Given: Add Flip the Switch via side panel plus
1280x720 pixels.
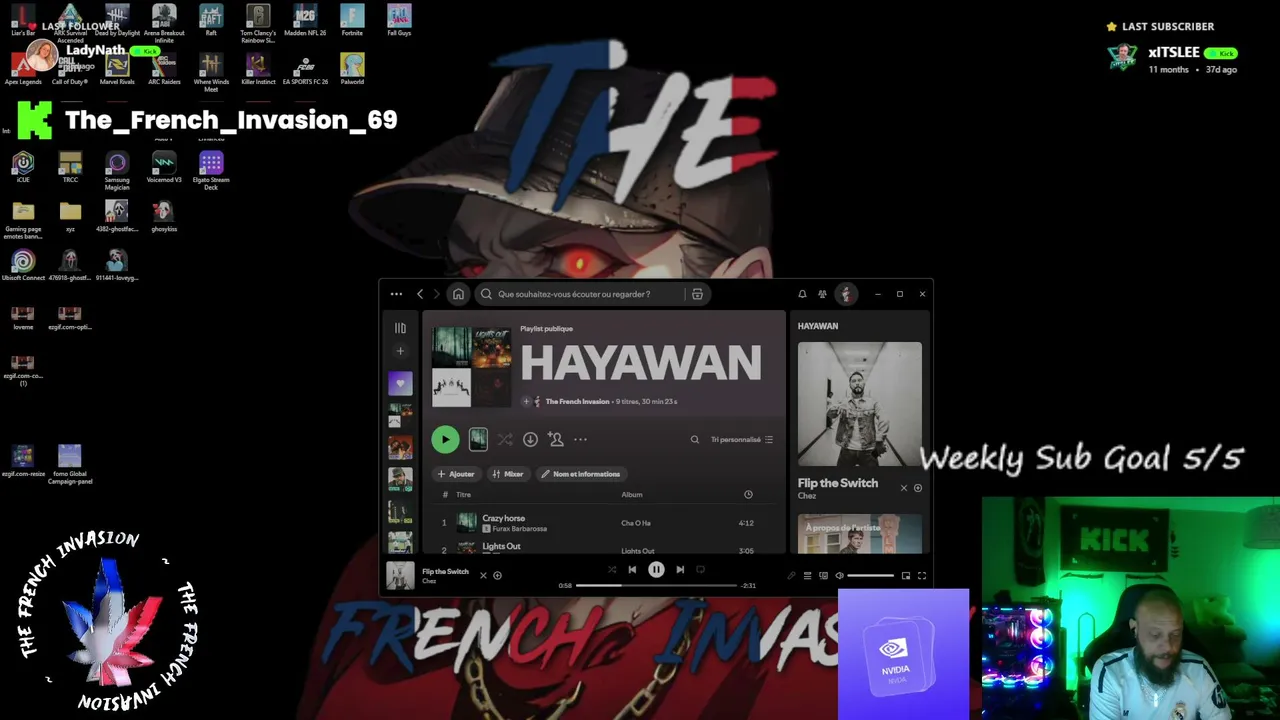Looking at the screenshot, I should (x=918, y=488).
